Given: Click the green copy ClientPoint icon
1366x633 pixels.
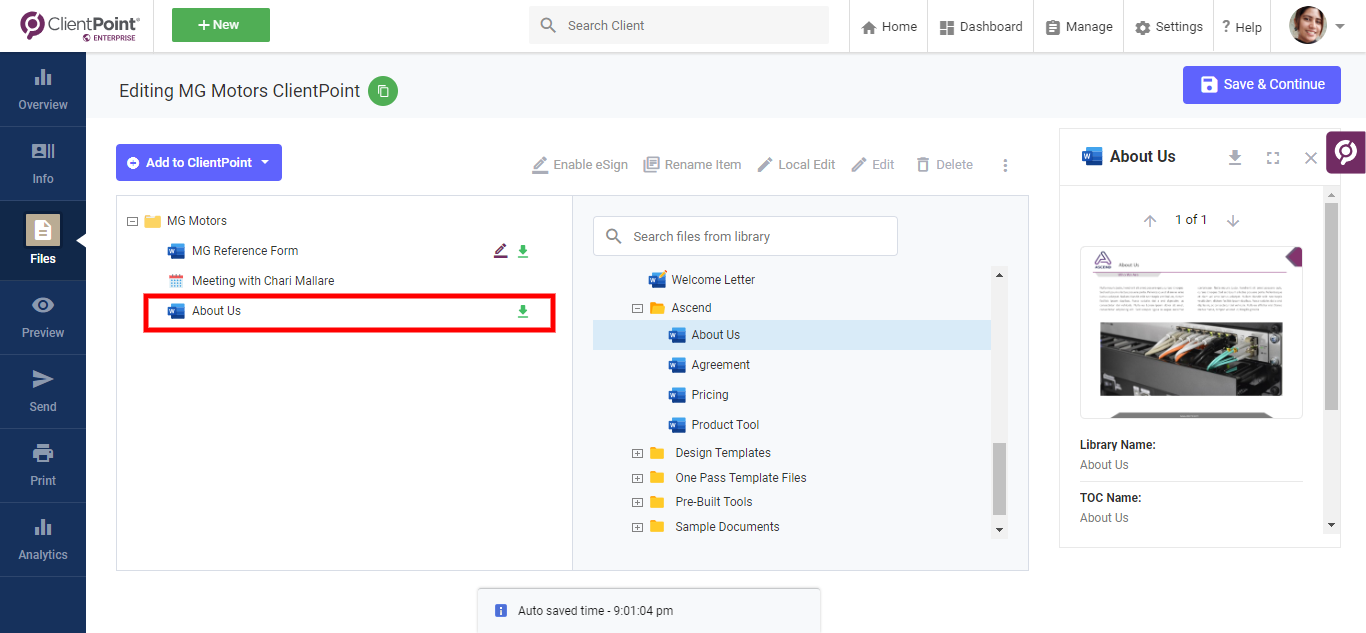Looking at the screenshot, I should [383, 91].
